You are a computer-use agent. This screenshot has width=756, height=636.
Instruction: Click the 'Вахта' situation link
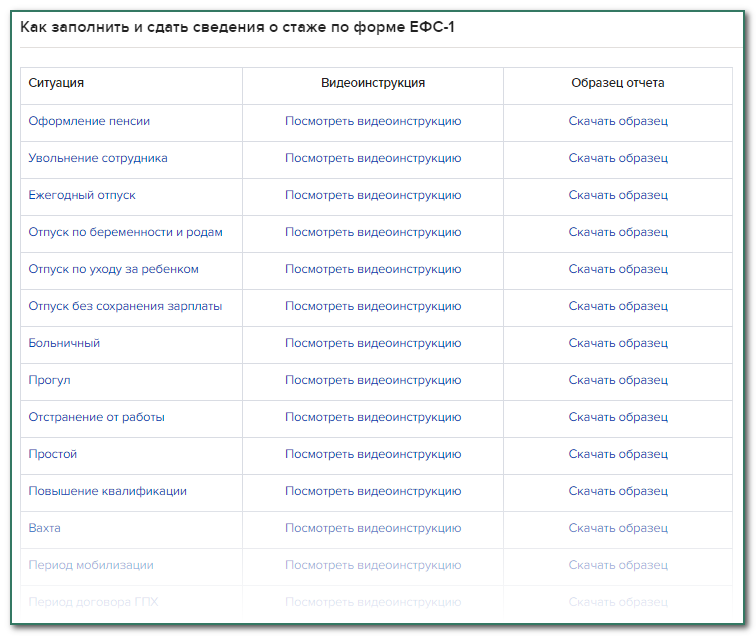coord(44,528)
